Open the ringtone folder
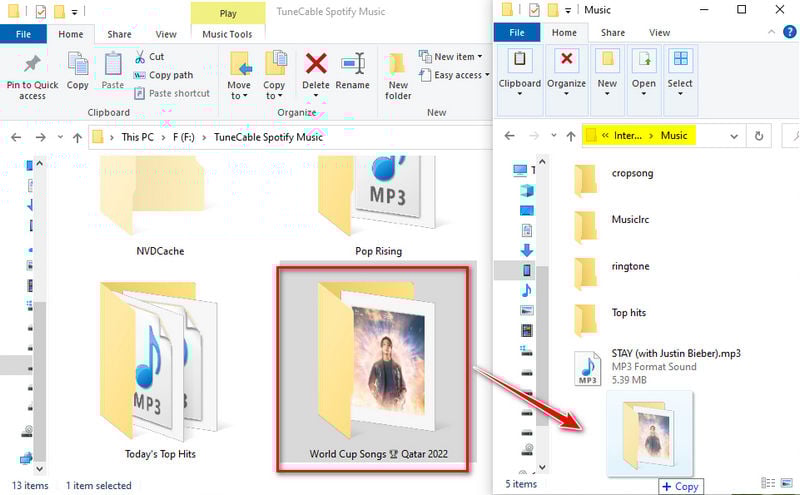 (611, 273)
